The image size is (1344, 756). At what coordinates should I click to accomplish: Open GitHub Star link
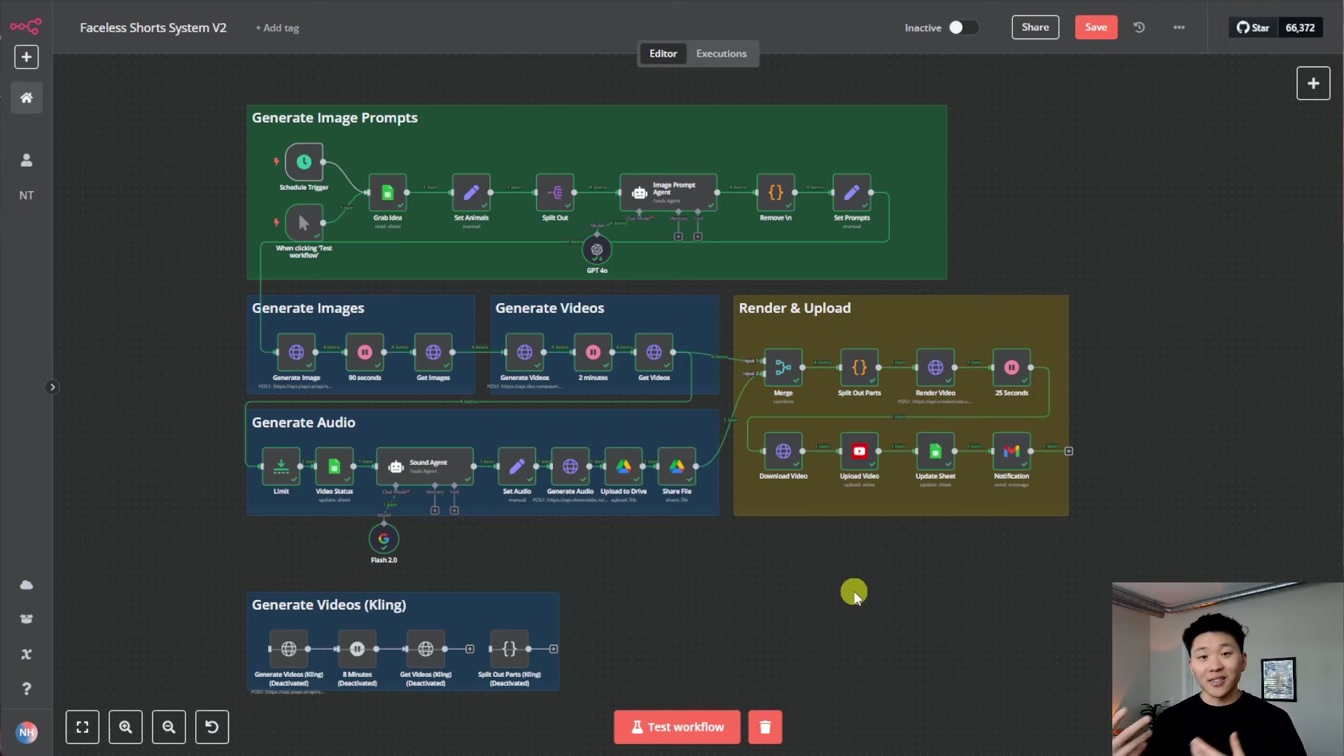[1252, 28]
